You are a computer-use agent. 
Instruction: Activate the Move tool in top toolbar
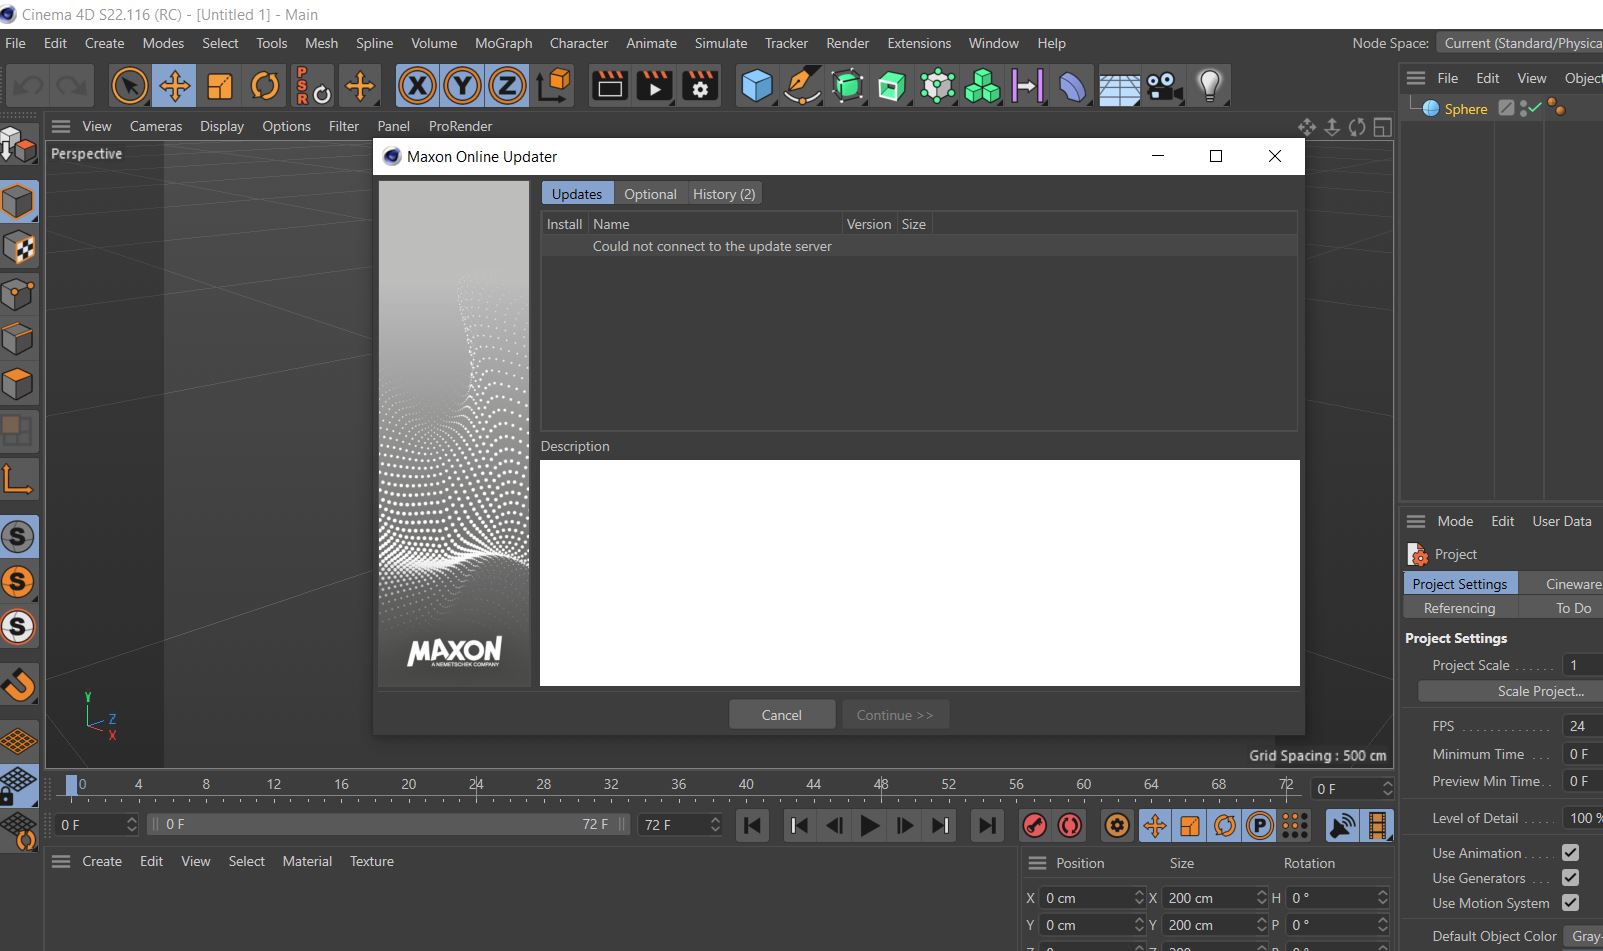[x=174, y=86]
